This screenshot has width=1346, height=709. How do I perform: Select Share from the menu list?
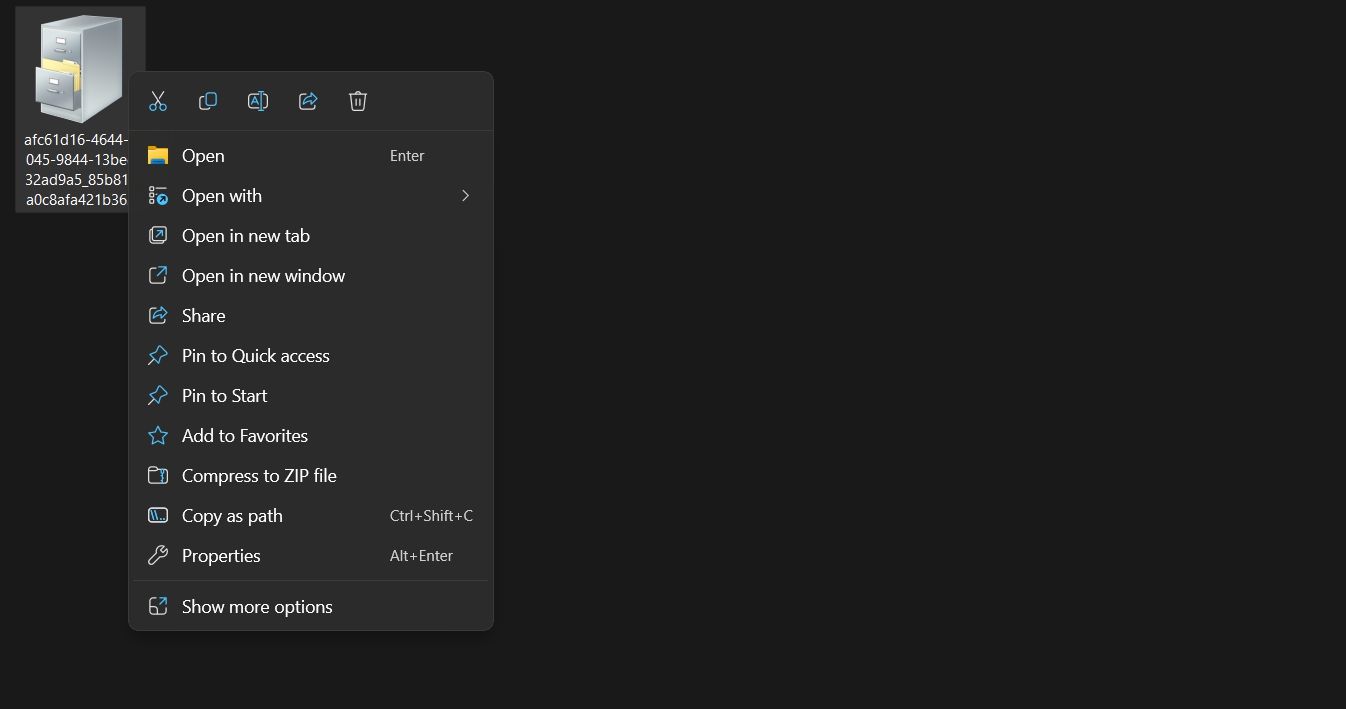click(x=203, y=315)
